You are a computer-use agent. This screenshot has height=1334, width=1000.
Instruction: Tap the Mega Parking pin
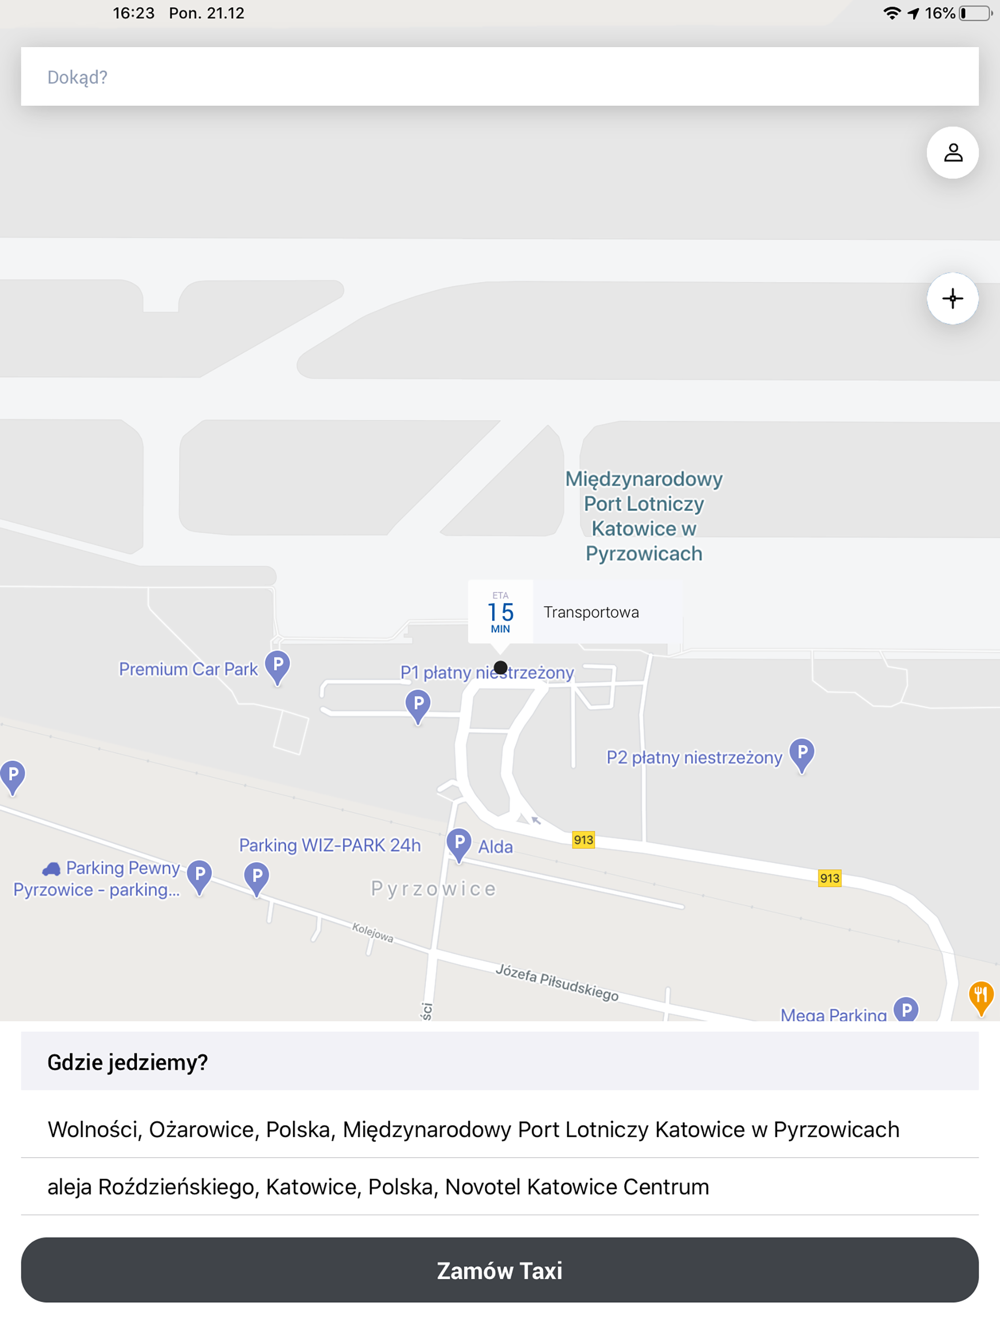pos(906,1009)
